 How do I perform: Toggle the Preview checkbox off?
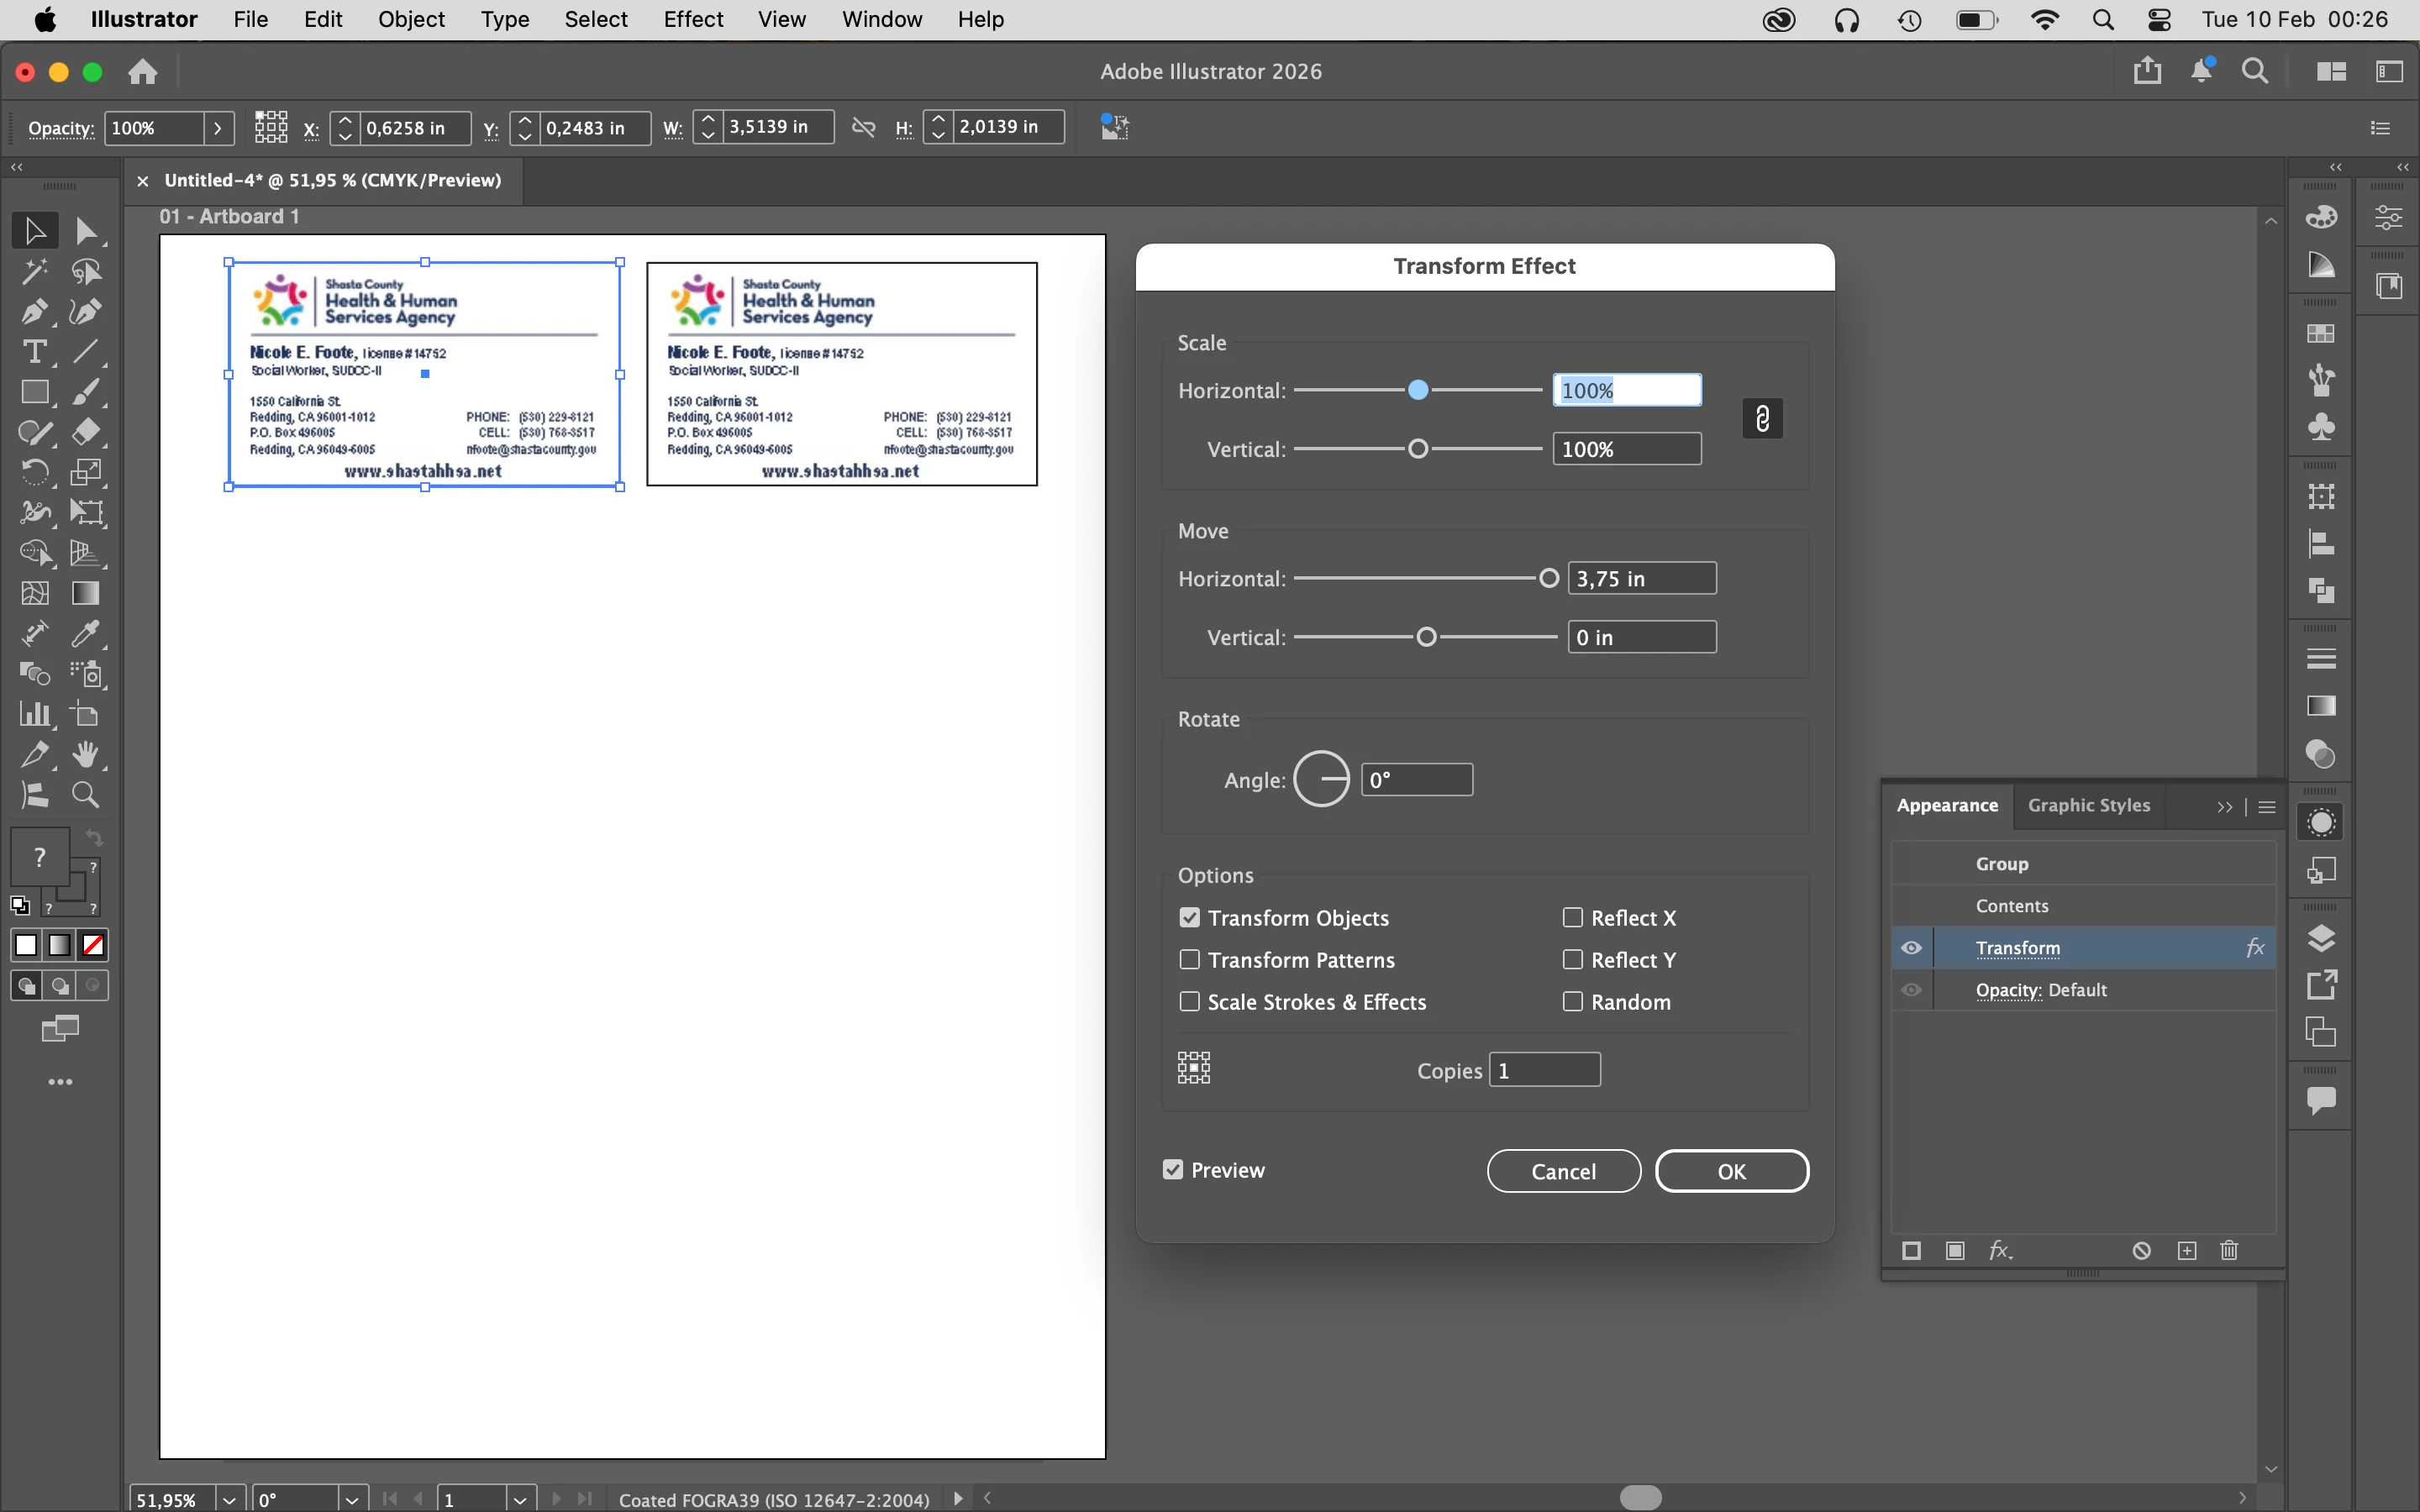pos(1173,1169)
